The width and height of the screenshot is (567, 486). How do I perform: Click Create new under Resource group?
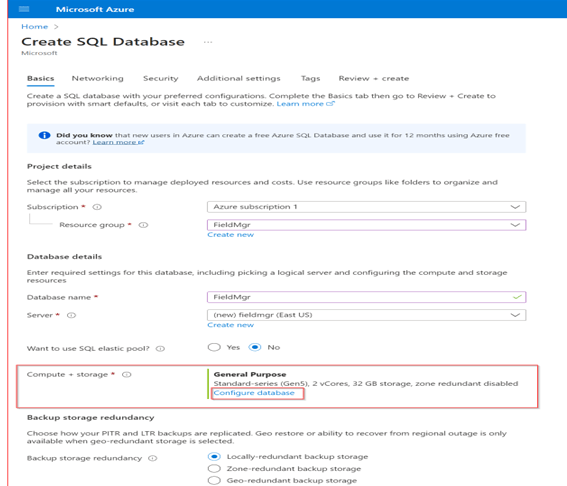[231, 235]
